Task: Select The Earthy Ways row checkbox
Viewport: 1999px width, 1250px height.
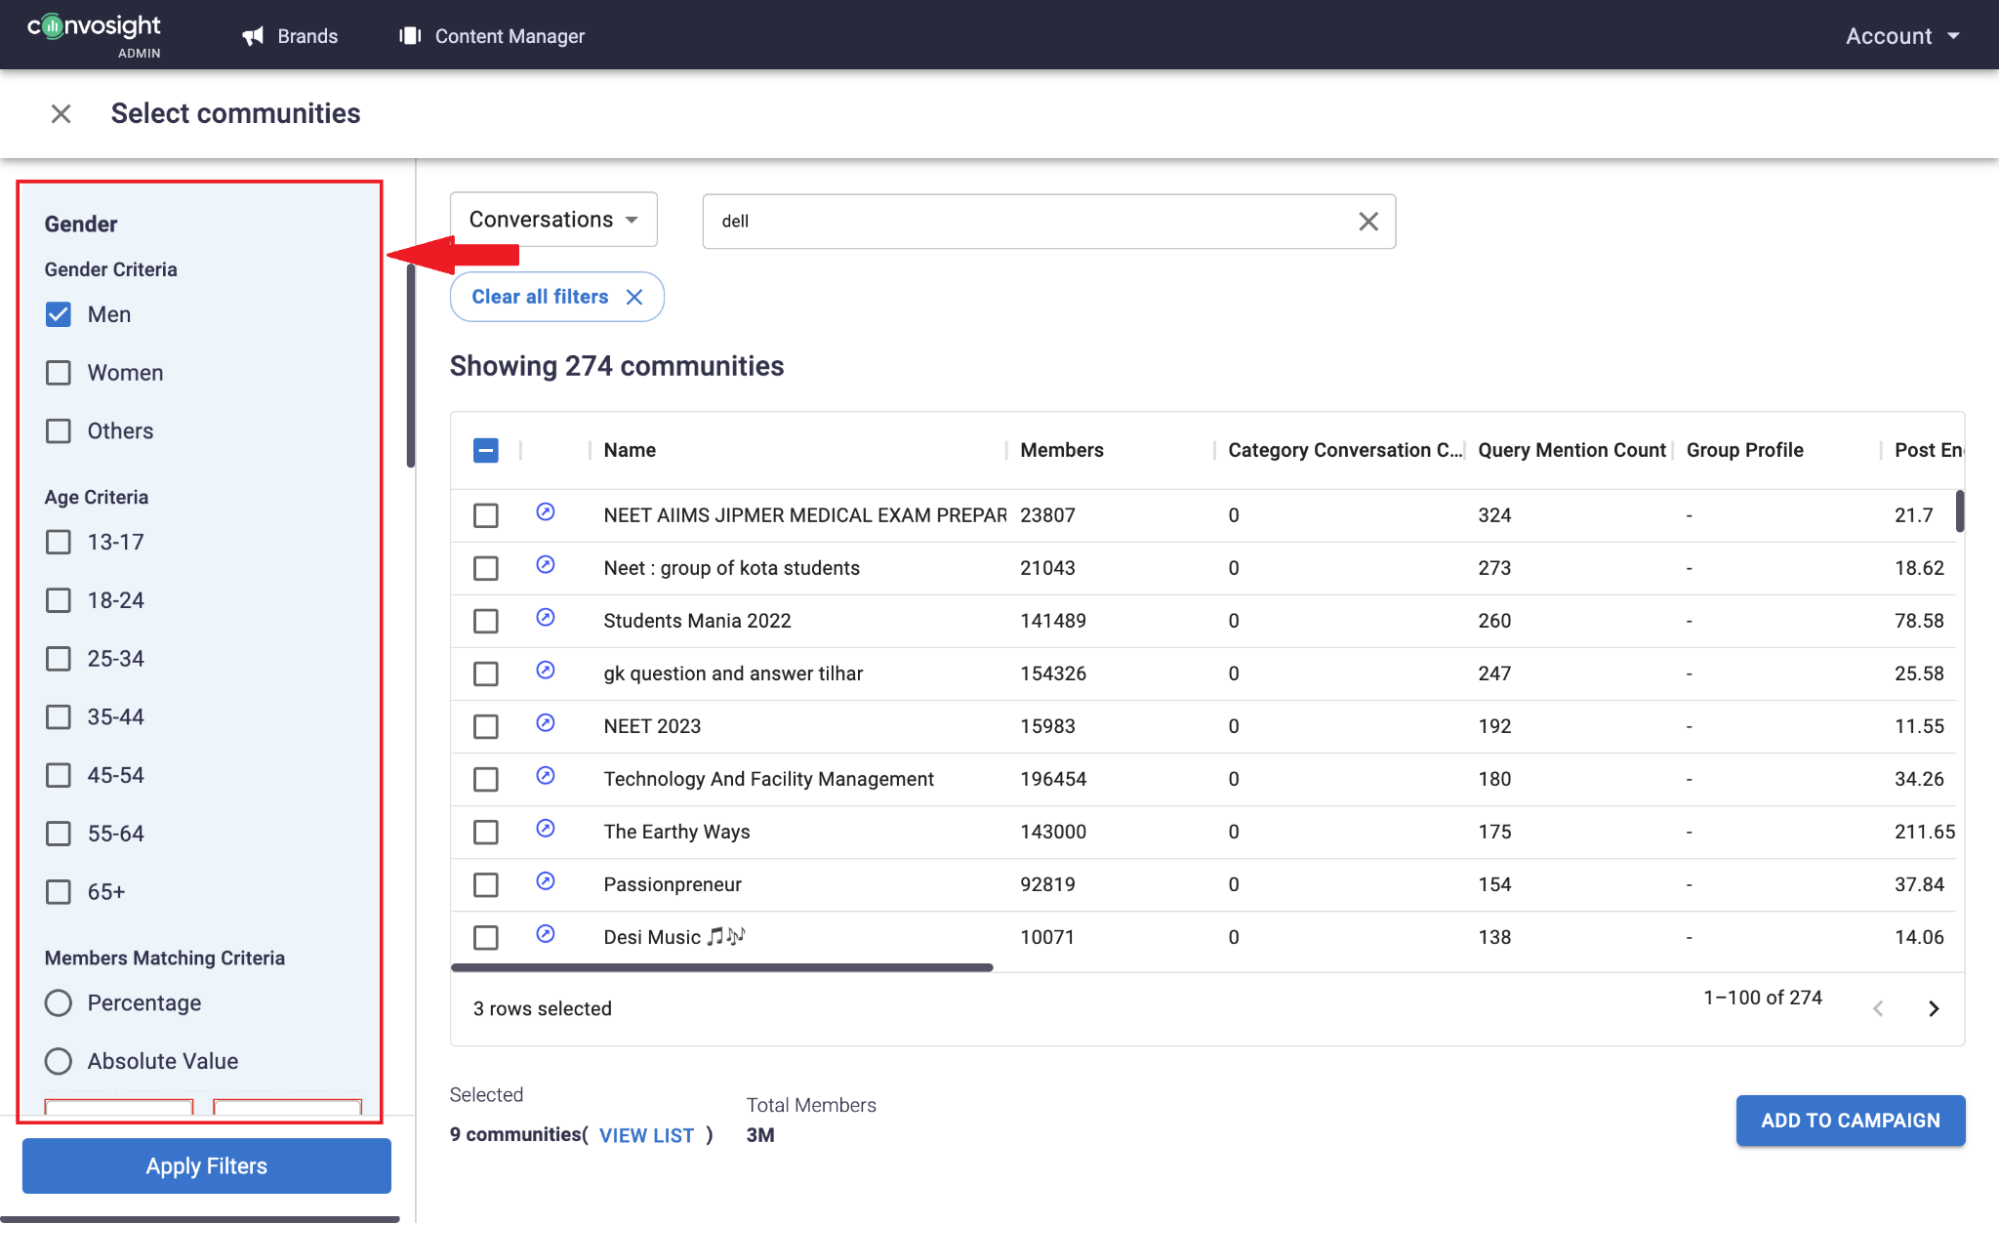Action: coord(486,832)
